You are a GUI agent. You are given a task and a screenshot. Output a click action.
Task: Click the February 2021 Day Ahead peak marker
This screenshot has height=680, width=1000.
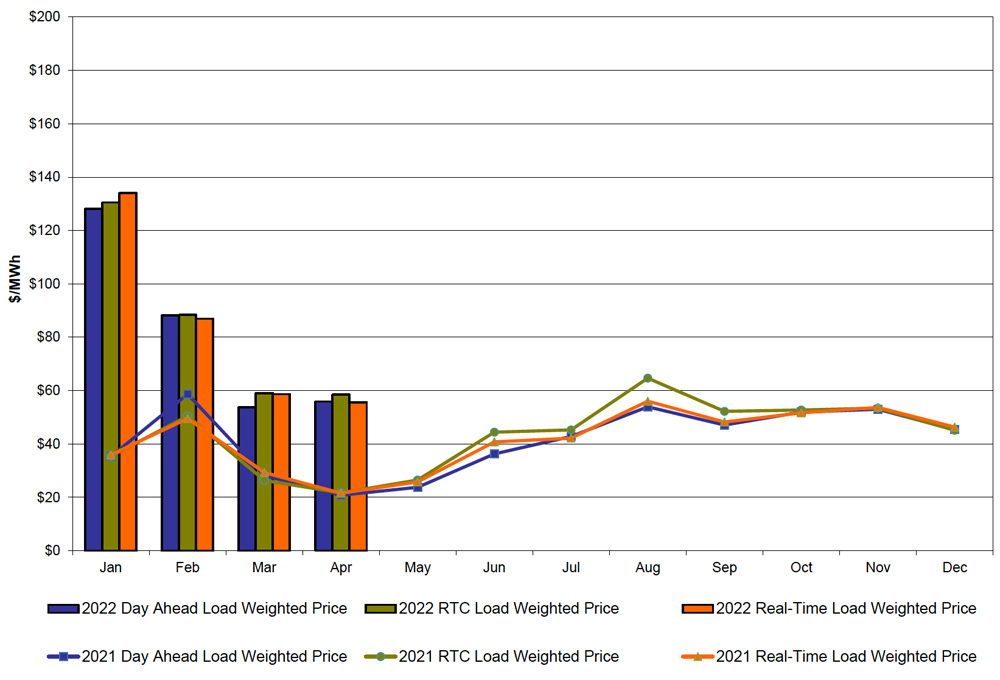click(x=187, y=395)
